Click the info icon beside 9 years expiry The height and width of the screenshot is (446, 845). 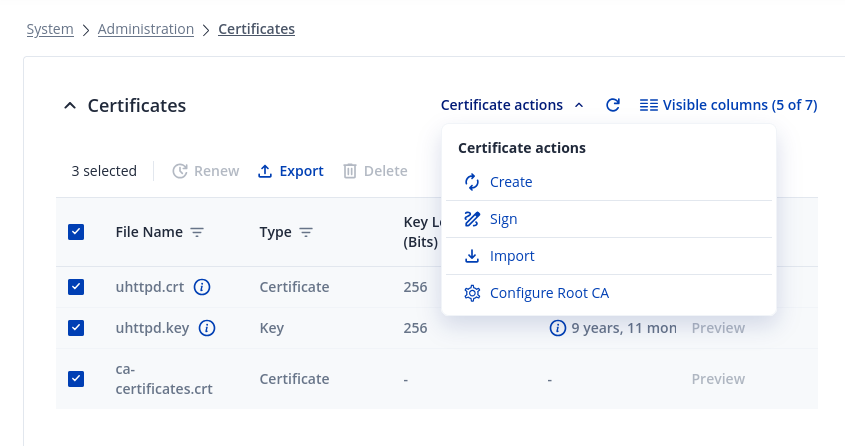tap(558, 328)
